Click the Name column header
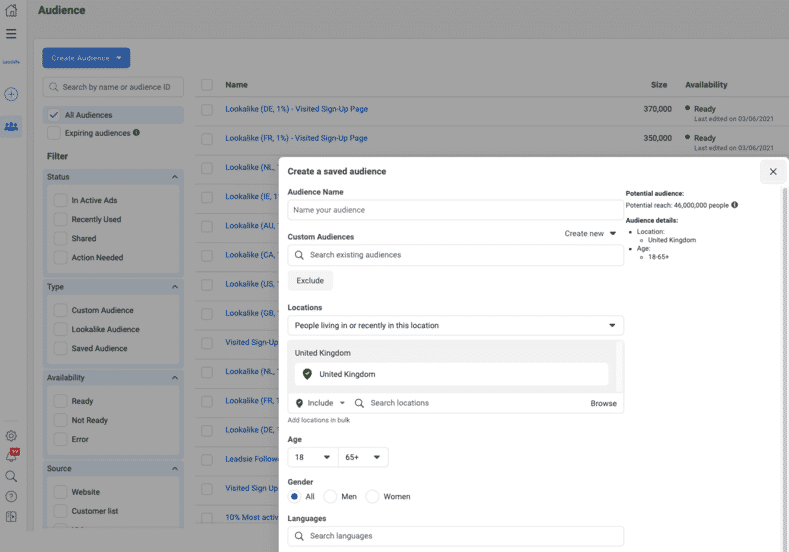Screen dimensions: 789x552 236,85
